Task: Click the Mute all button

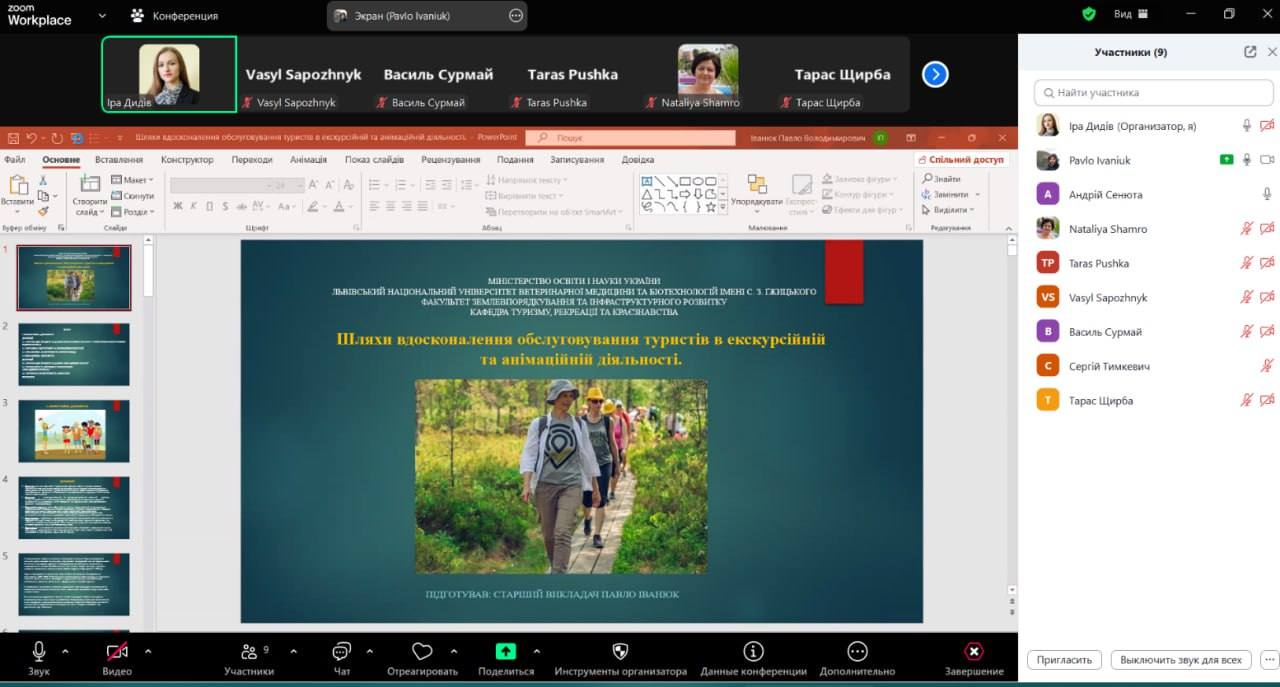Action: [1180, 660]
